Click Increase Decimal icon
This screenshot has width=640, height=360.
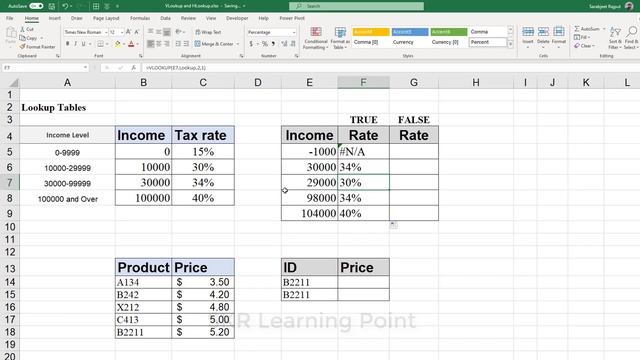[x=284, y=44]
